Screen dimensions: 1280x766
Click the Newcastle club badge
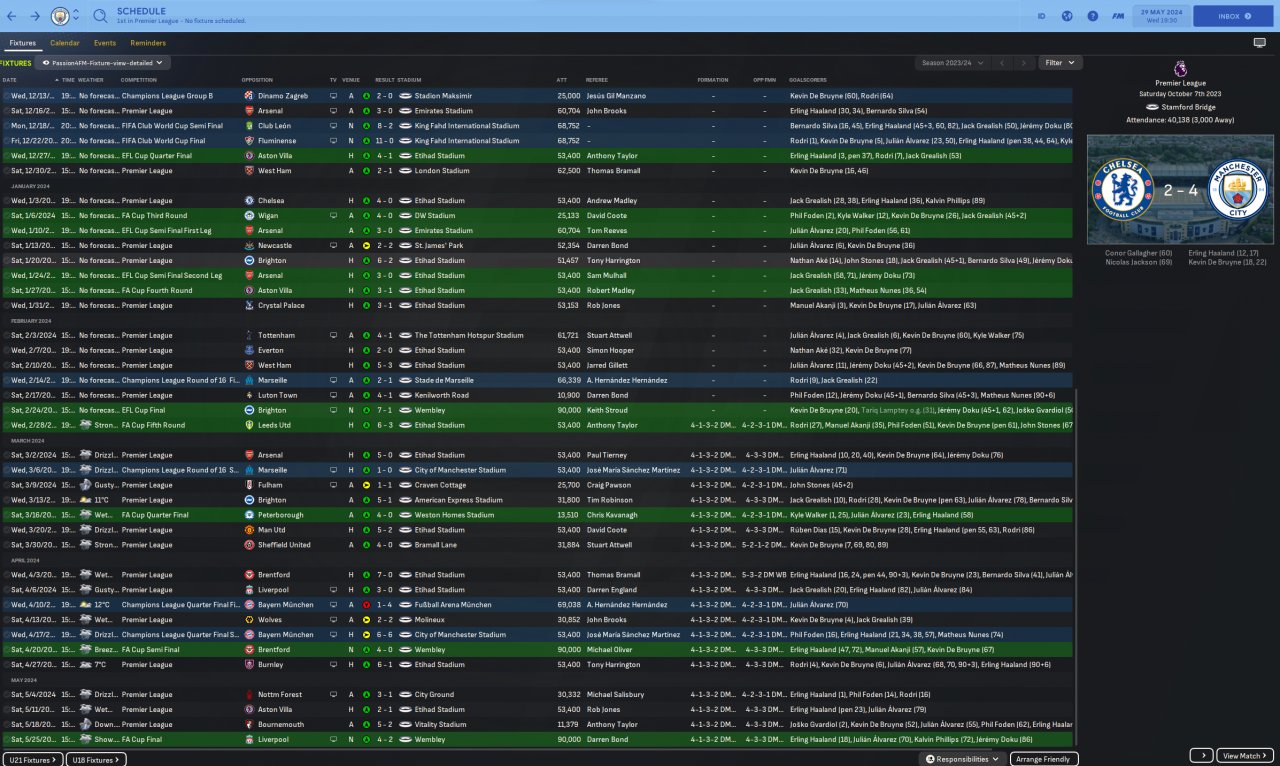pos(249,245)
